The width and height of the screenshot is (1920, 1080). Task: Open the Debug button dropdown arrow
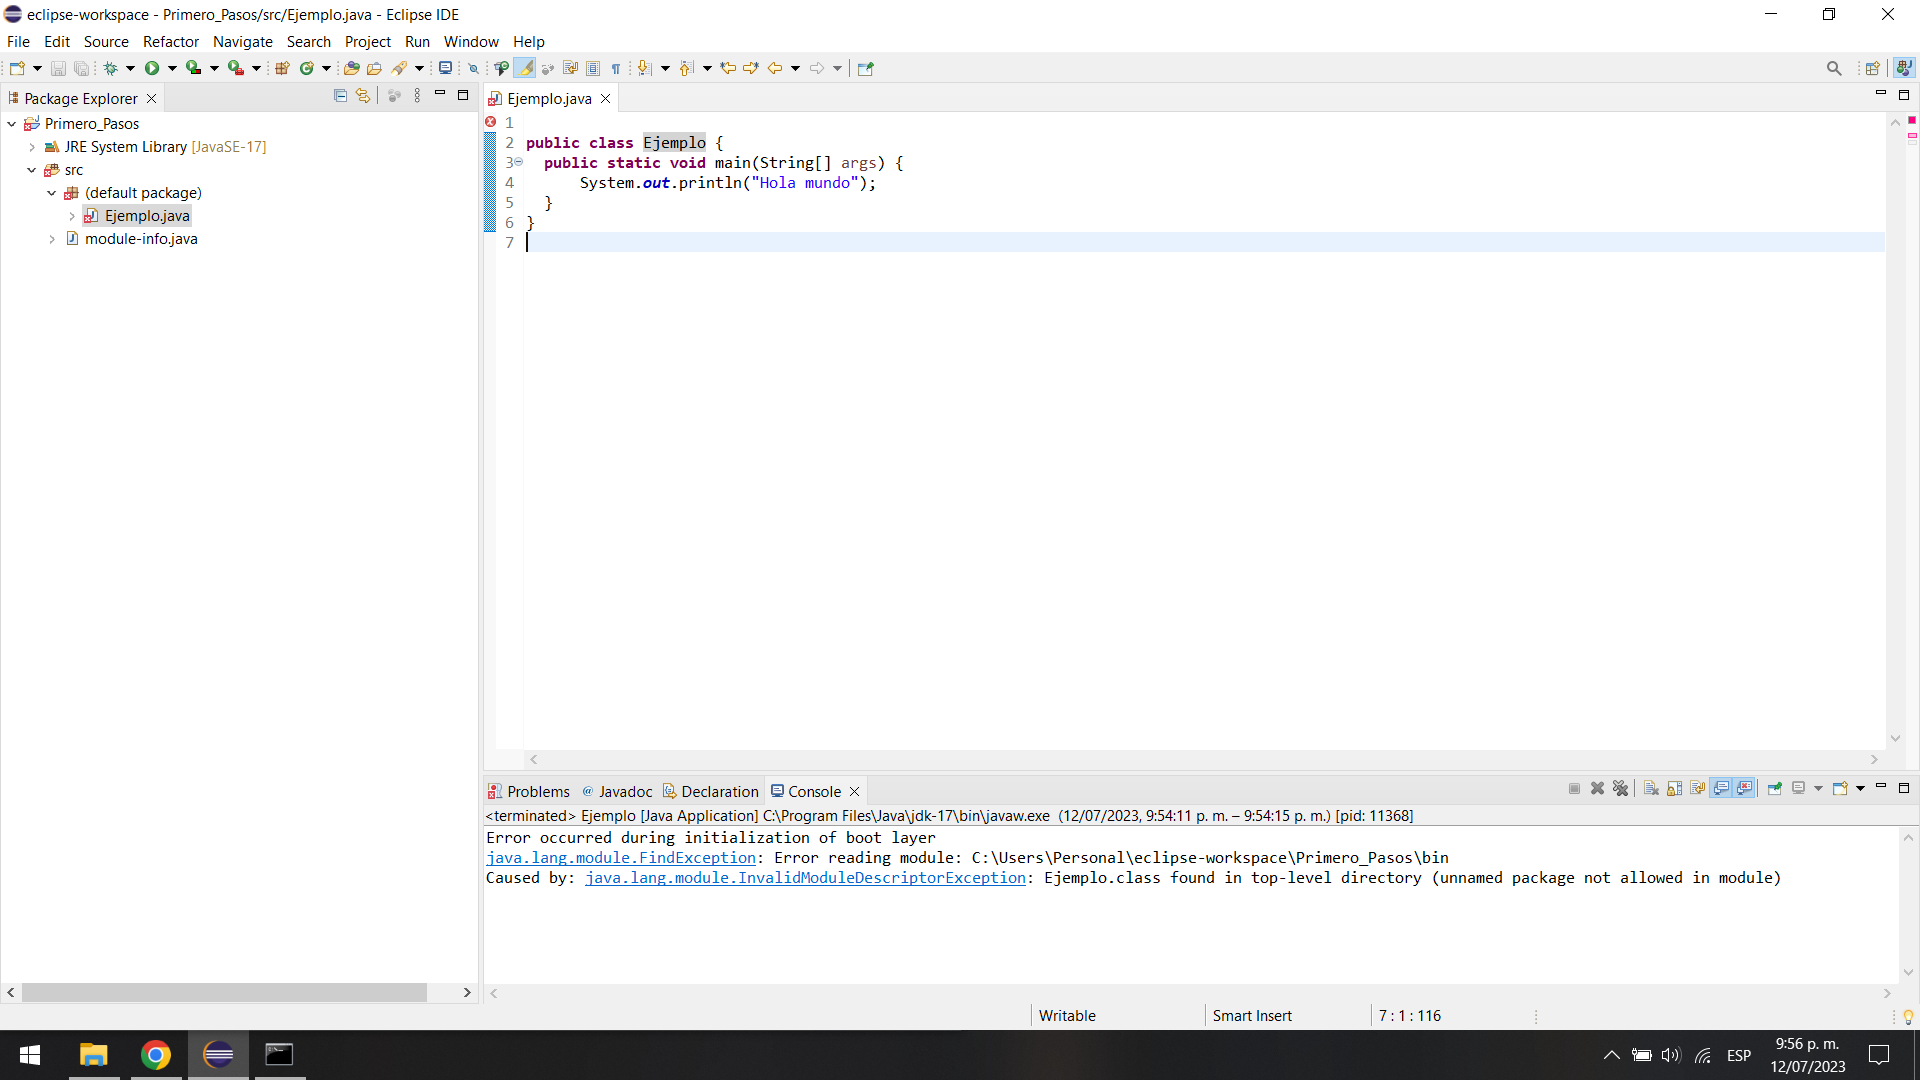(130, 69)
